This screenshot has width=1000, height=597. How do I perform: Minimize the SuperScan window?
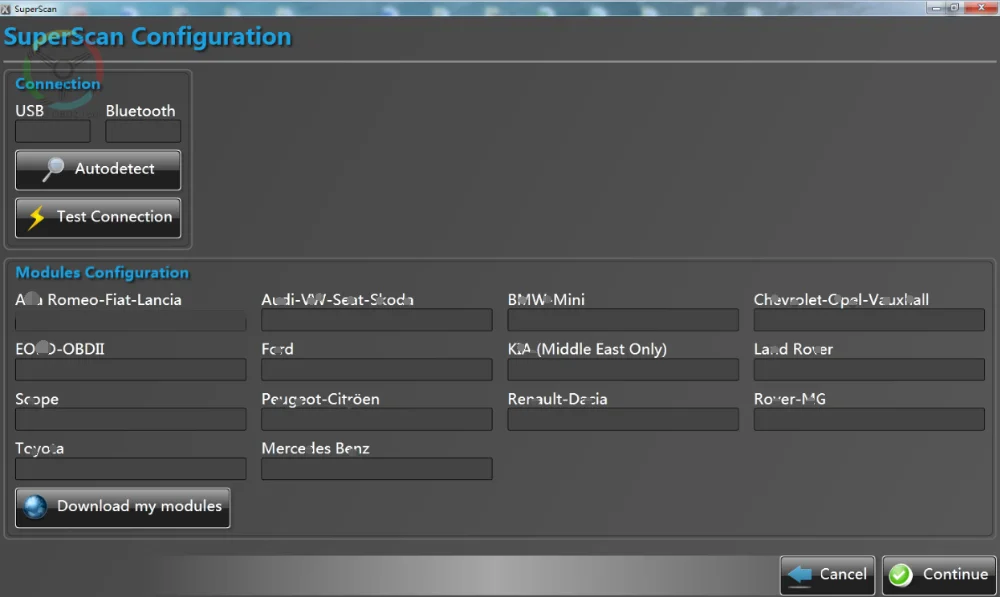[x=936, y=8]
